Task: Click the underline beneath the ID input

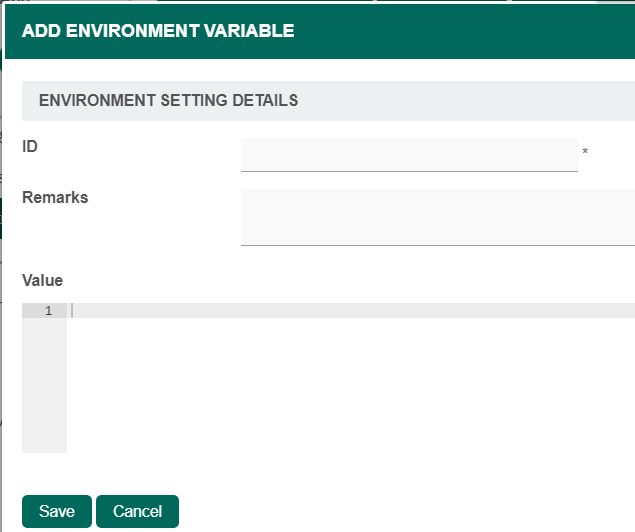Action: pos(409,171)
